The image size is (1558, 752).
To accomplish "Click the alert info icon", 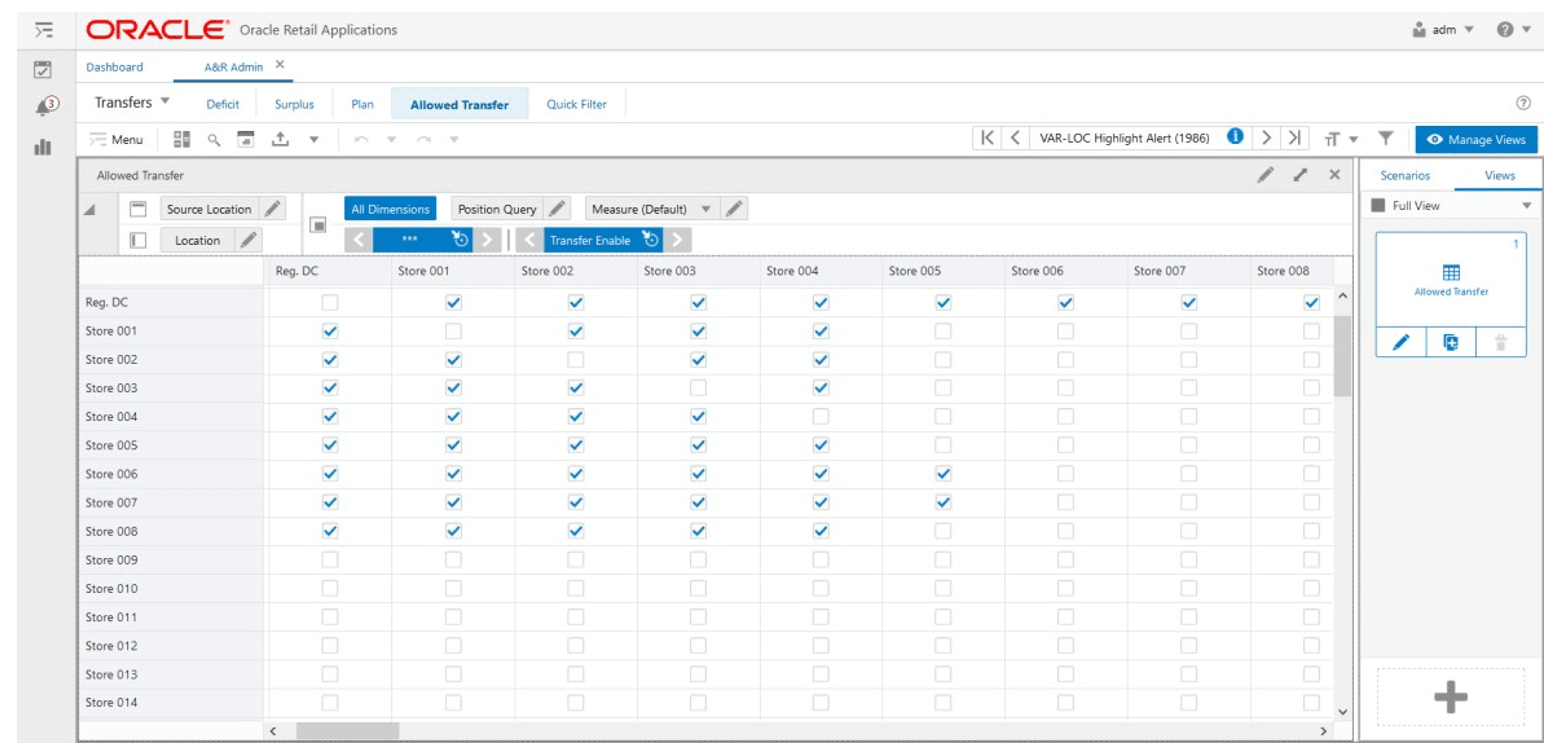I will point(1235,136).
